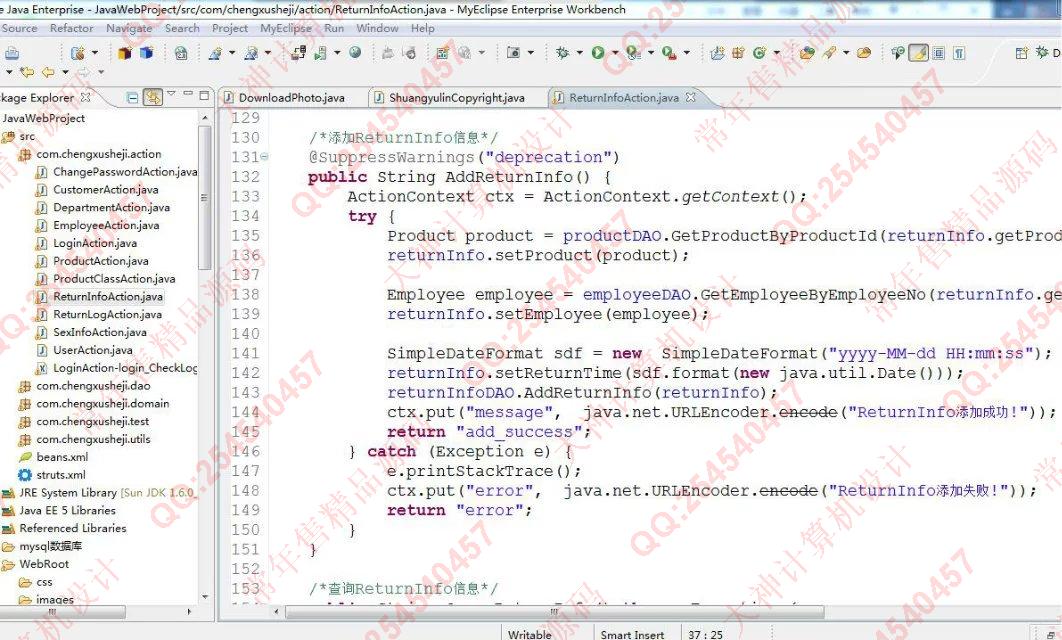Screen dimensions: 1062x640
Task: Open the Back history dropdown arrow
Action: click(x=65, y=71)
